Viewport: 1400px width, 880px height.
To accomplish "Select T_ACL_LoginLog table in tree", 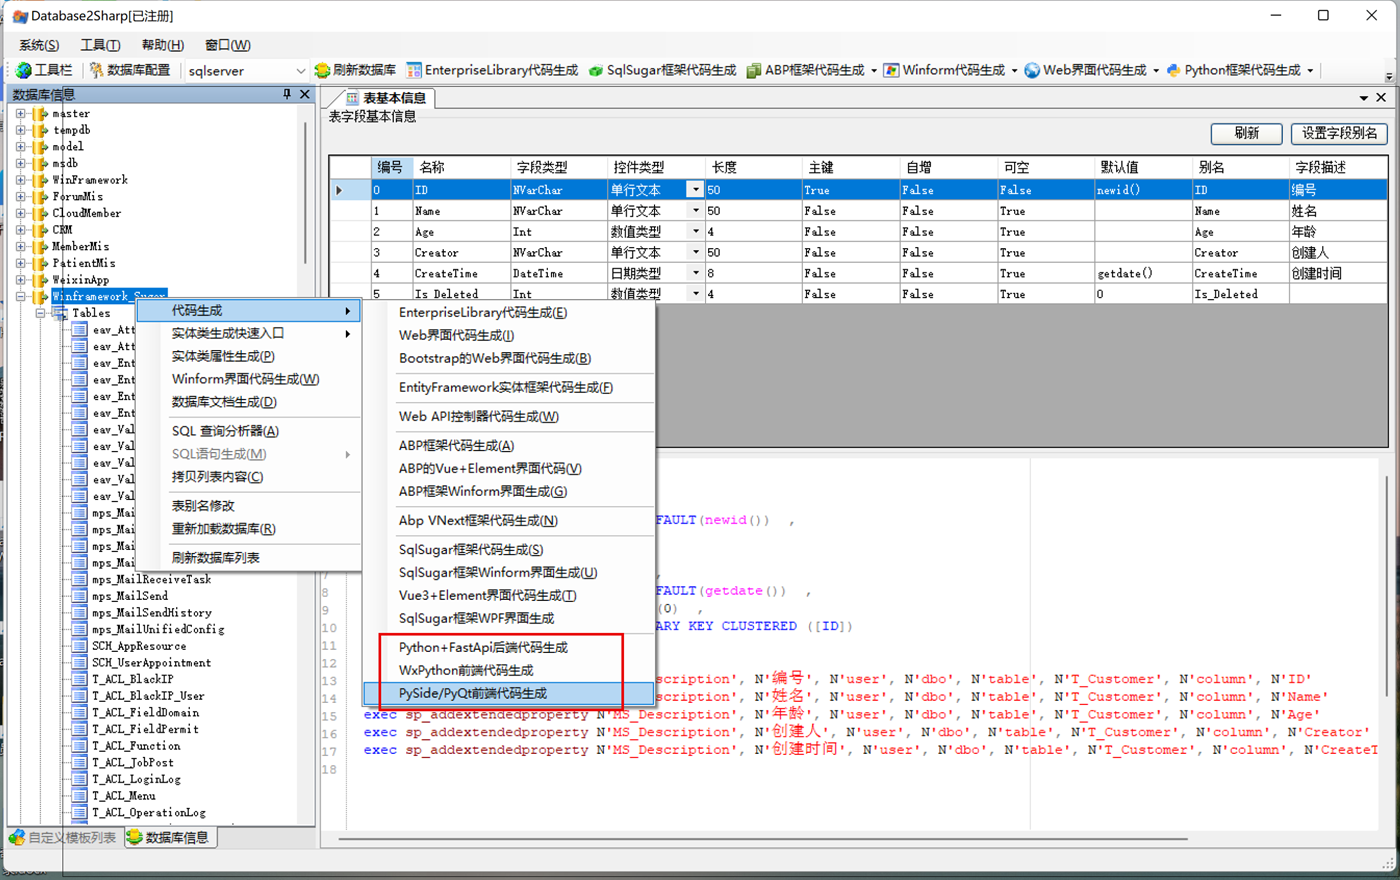I will 136,779.
